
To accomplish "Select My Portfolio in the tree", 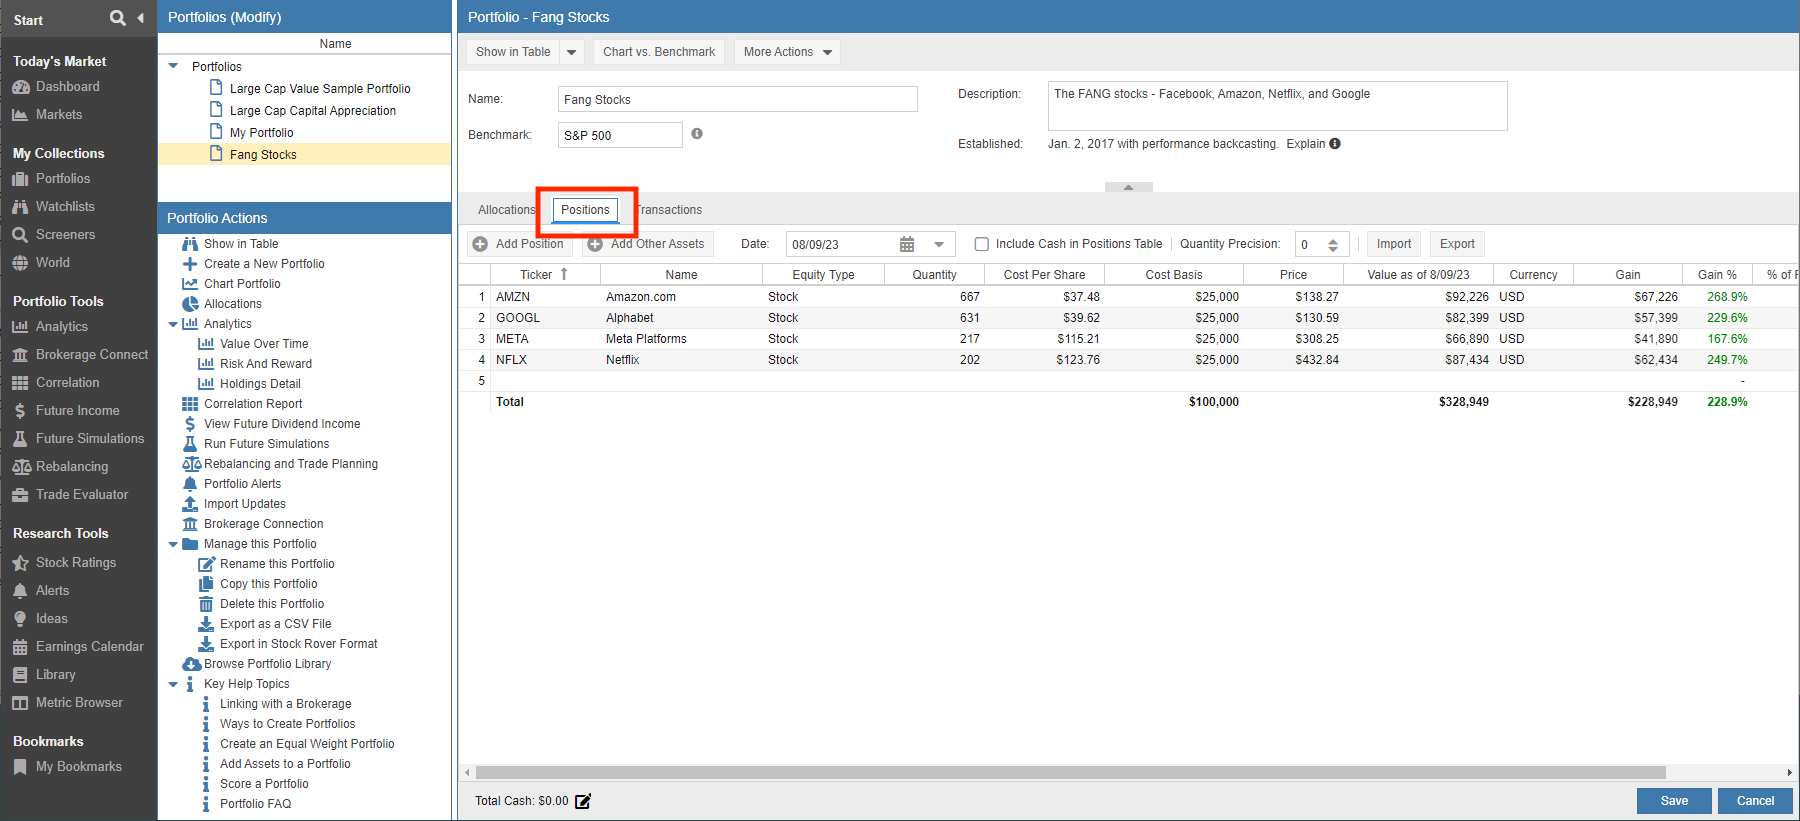I will click(x=261, y=133).
